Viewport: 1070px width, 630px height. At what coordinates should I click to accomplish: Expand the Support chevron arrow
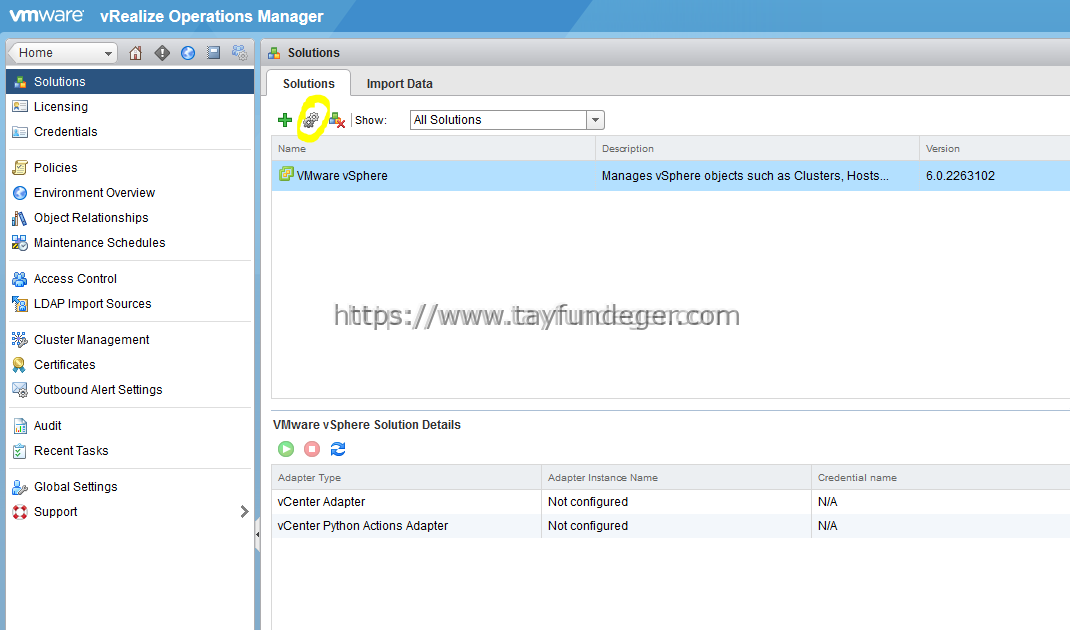[244, 511]
